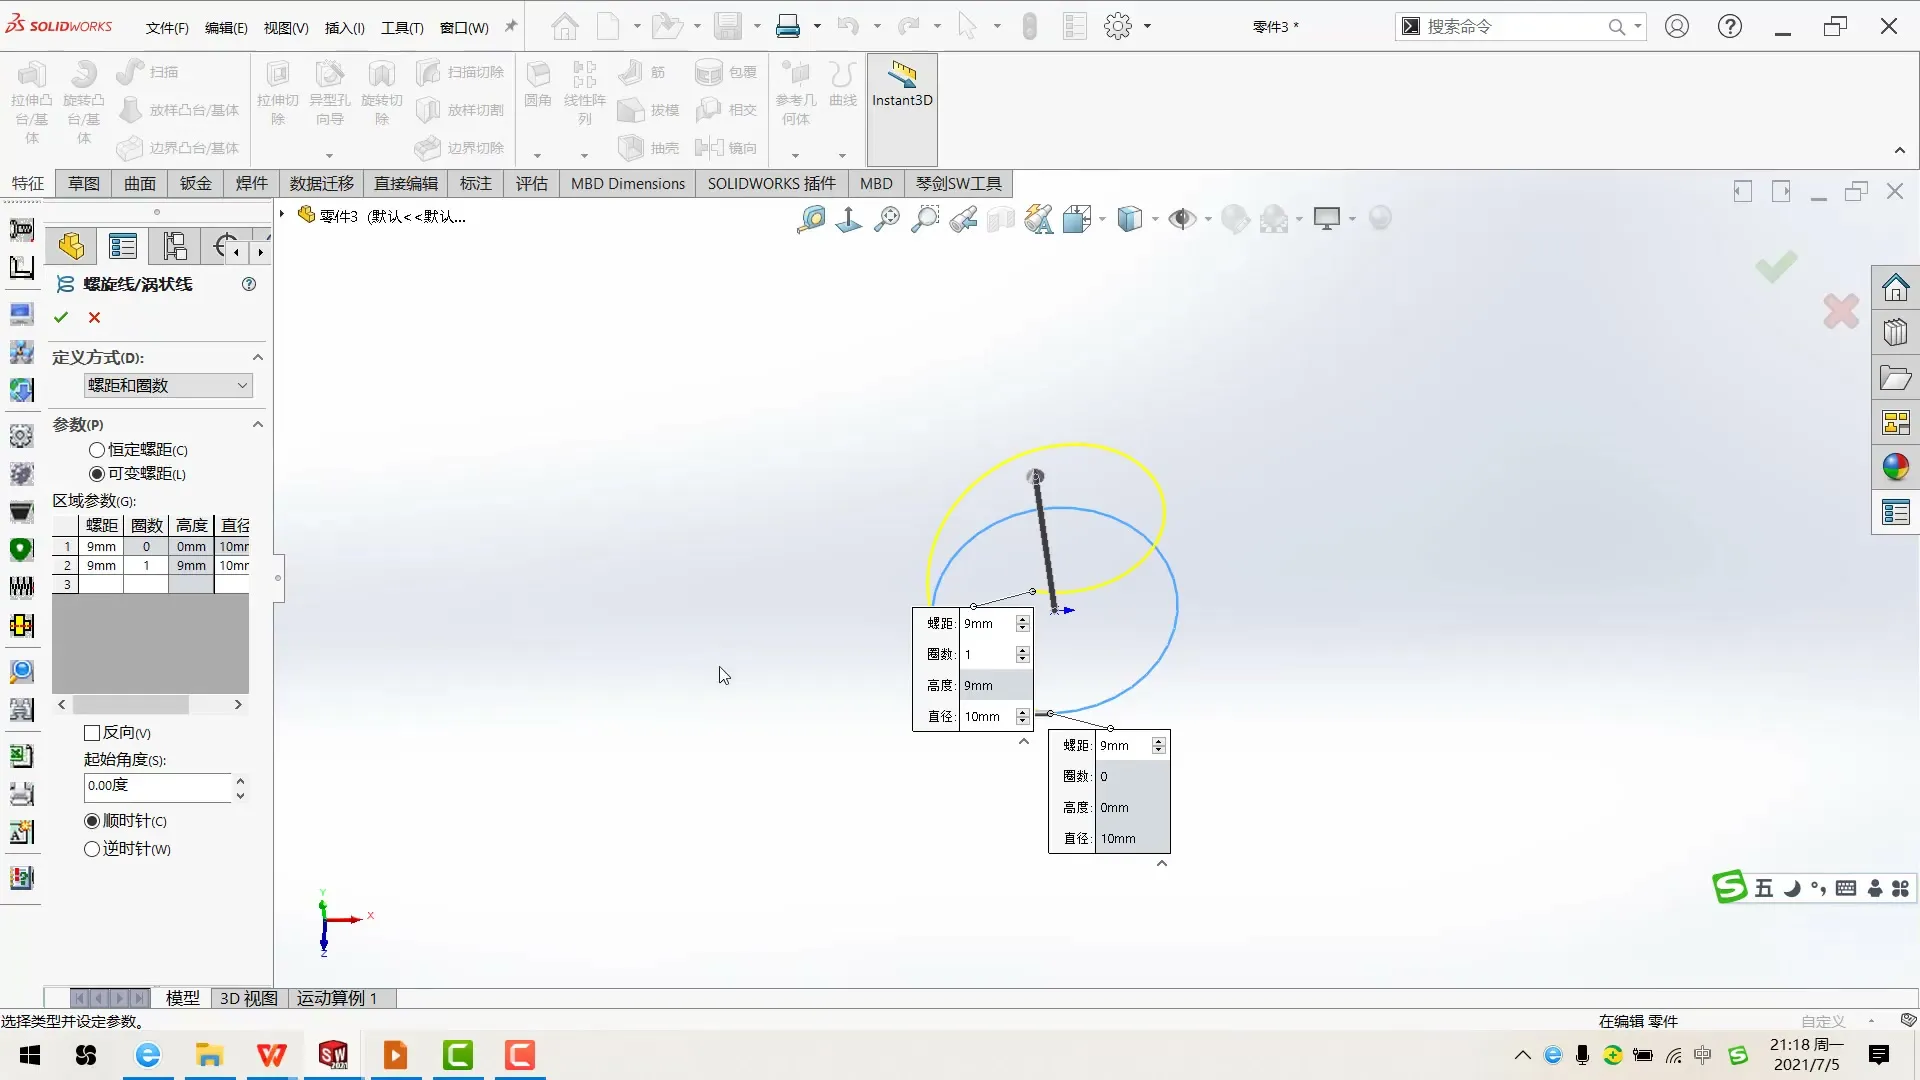Open the 定义方式 dropdown showing 螺距和圈数

point(166,385)
